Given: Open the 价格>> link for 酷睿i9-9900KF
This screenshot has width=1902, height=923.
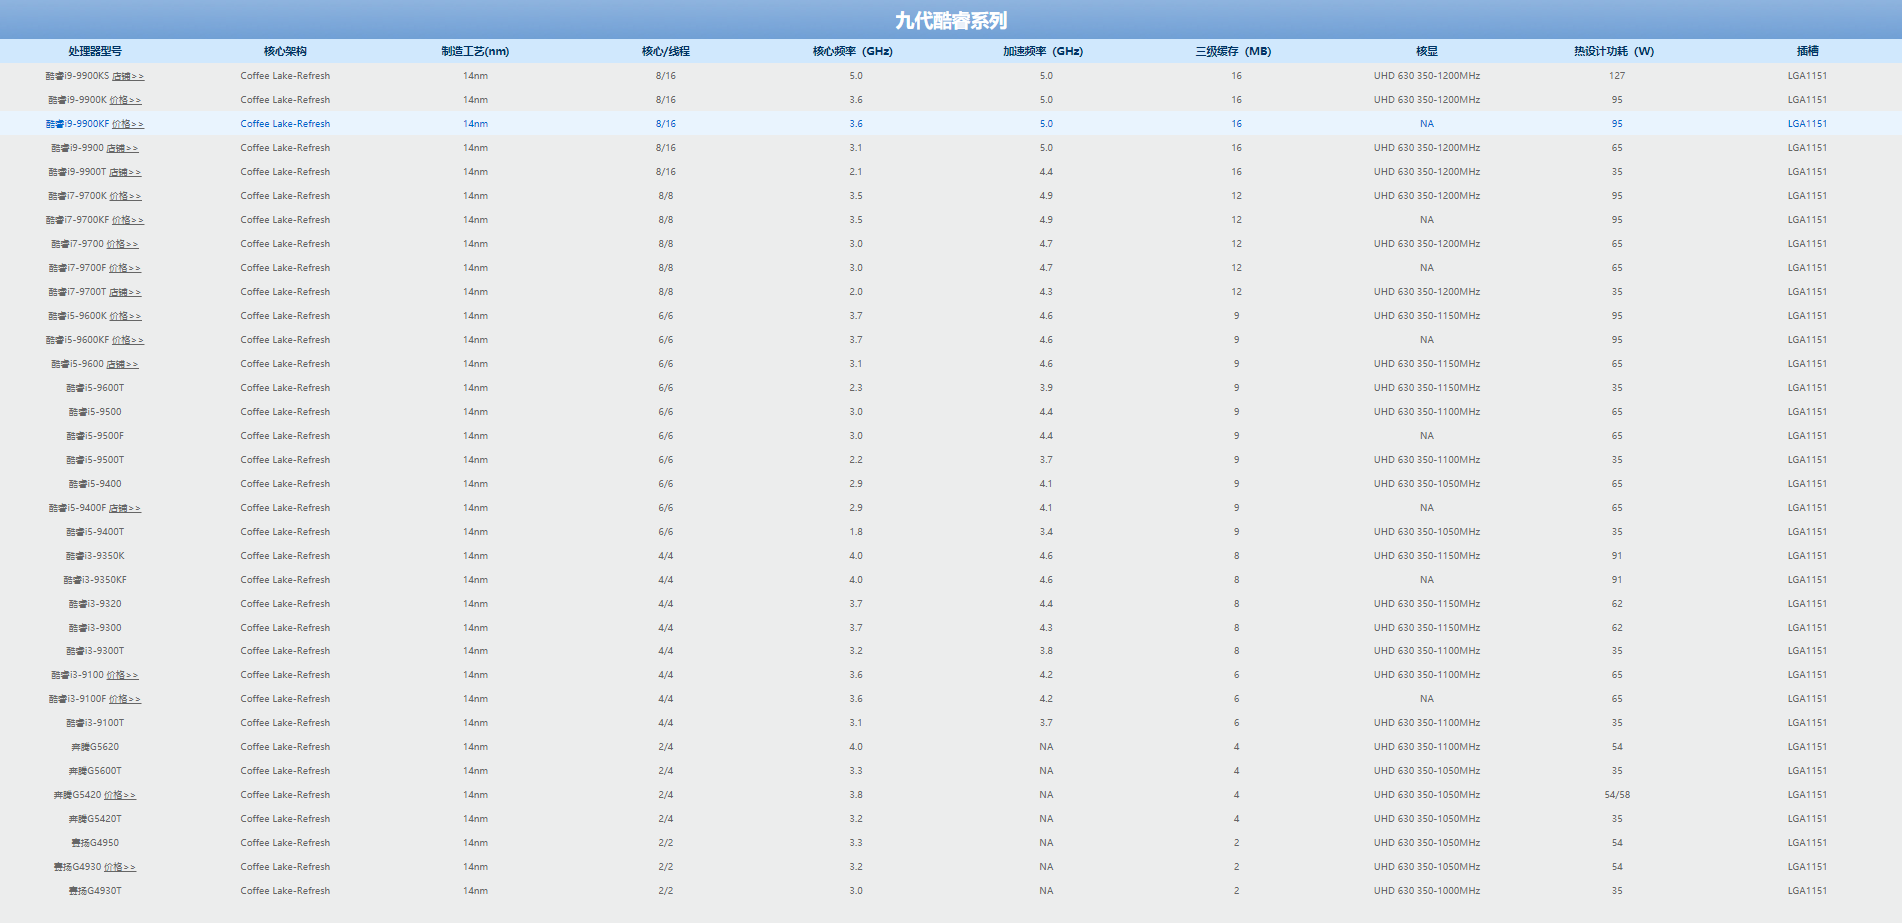Looking at the screenshot, I should [128, 124].
